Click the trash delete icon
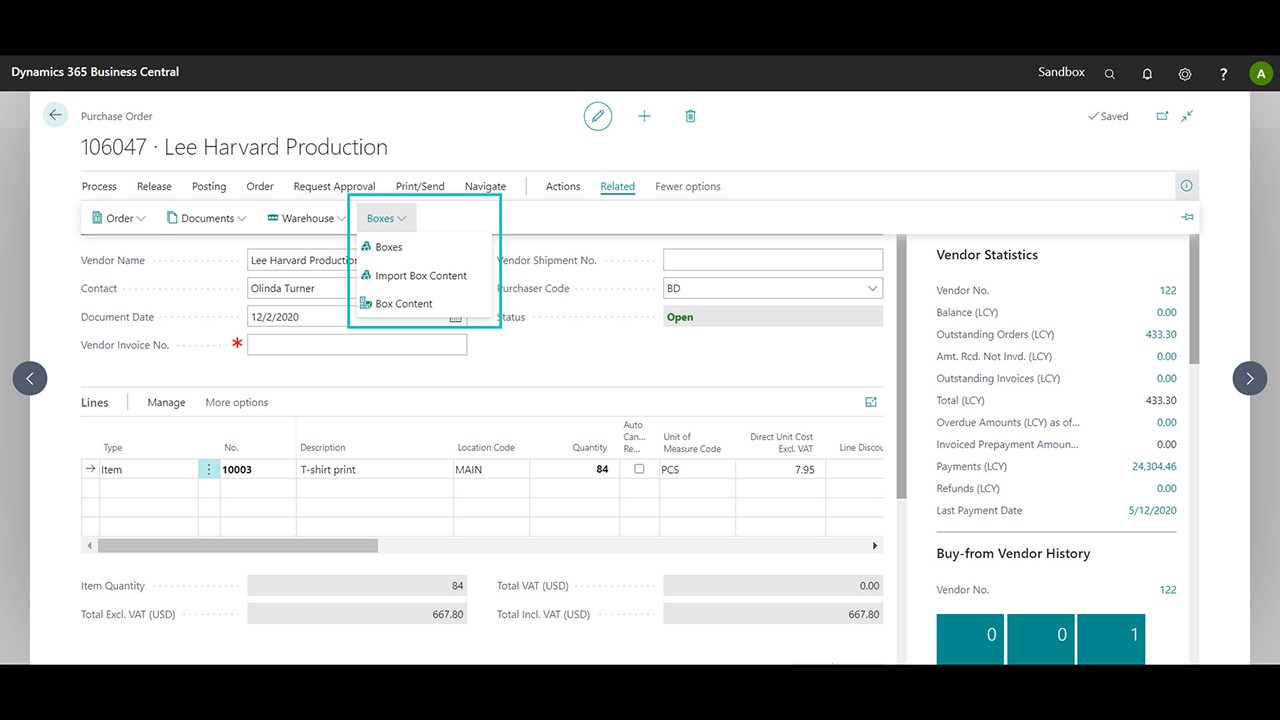Image resolution: width=1280 pixels, height=720 pixels. pos(690,116)
